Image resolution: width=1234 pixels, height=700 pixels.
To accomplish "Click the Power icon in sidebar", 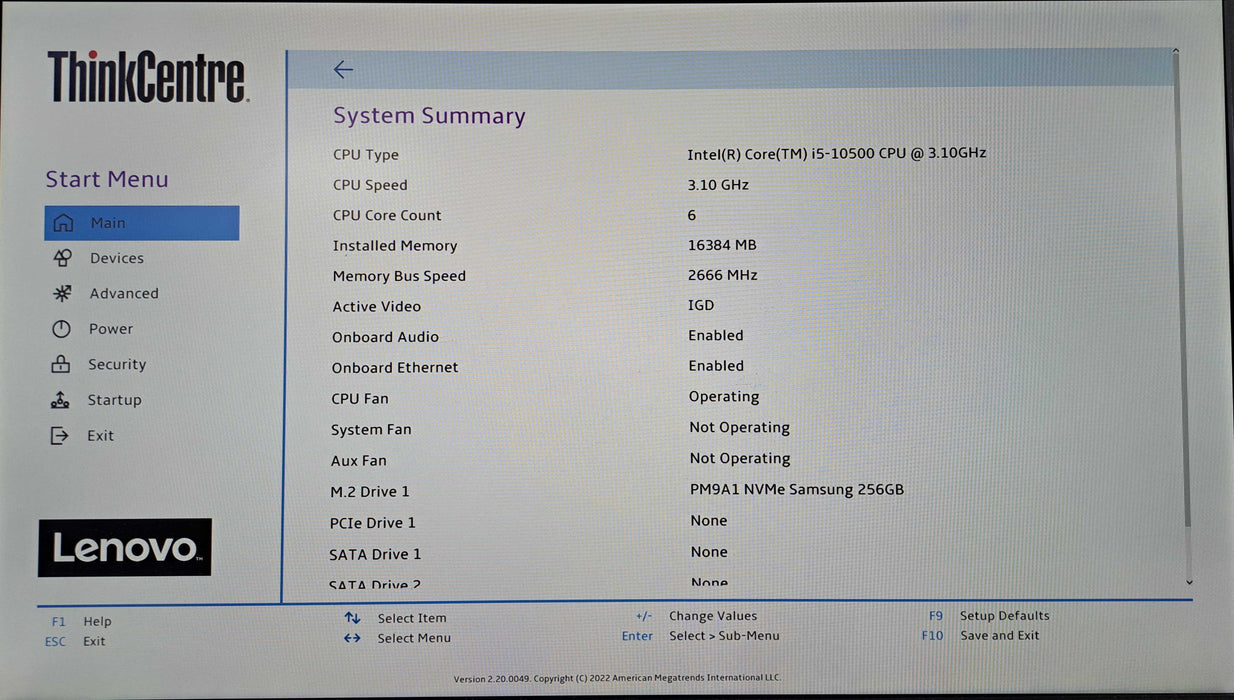I will coord(62,329).
